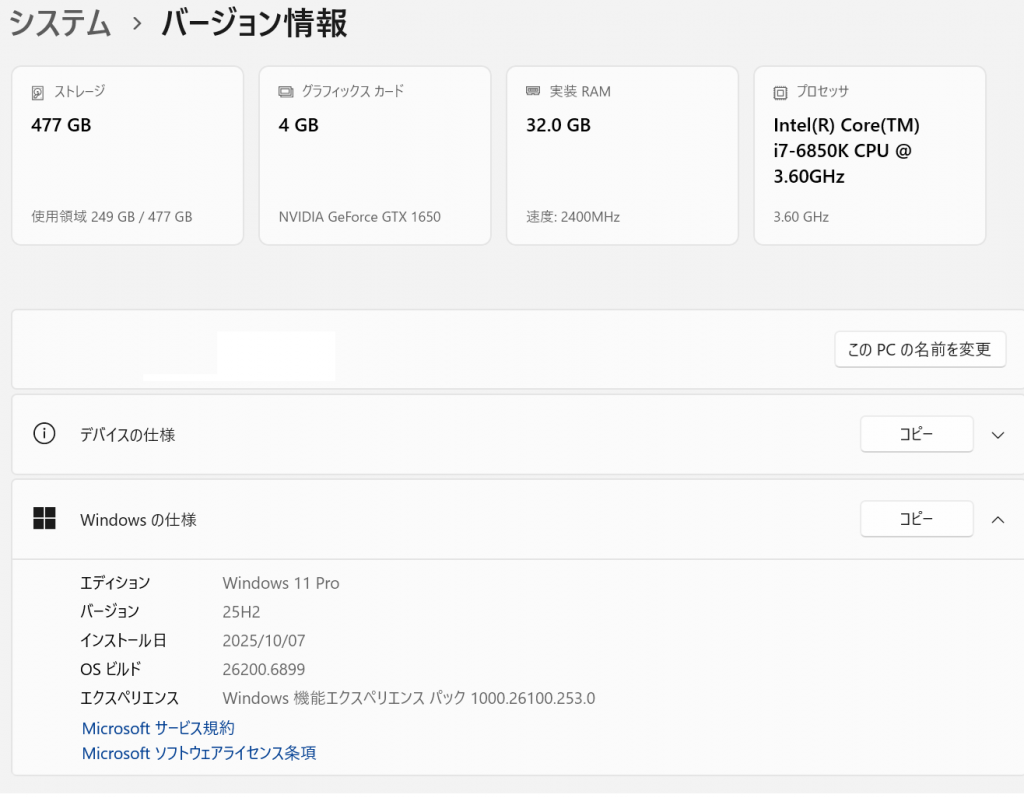The image size is (1024, 798).
Task: Copy device specs with デバイスの仕様 コピー button
Action: tap(916, 434)
